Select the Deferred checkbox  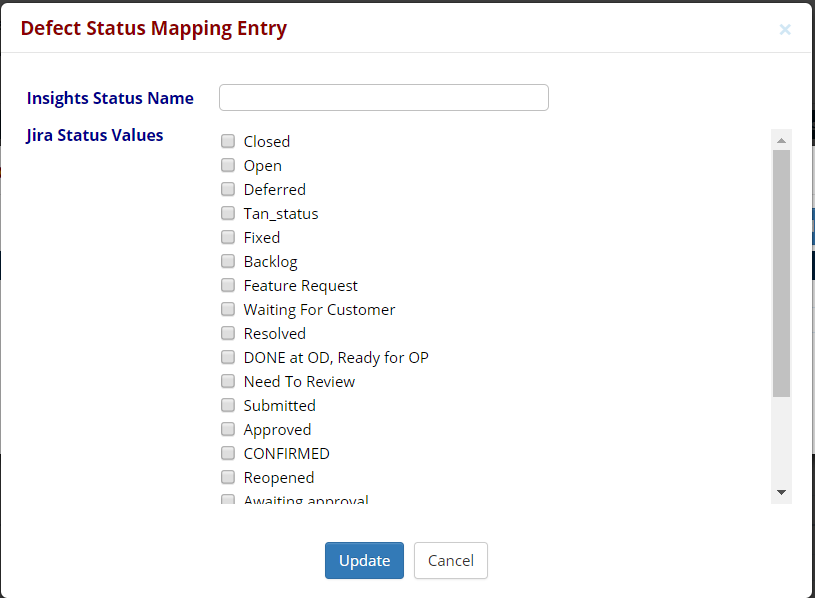227,189
